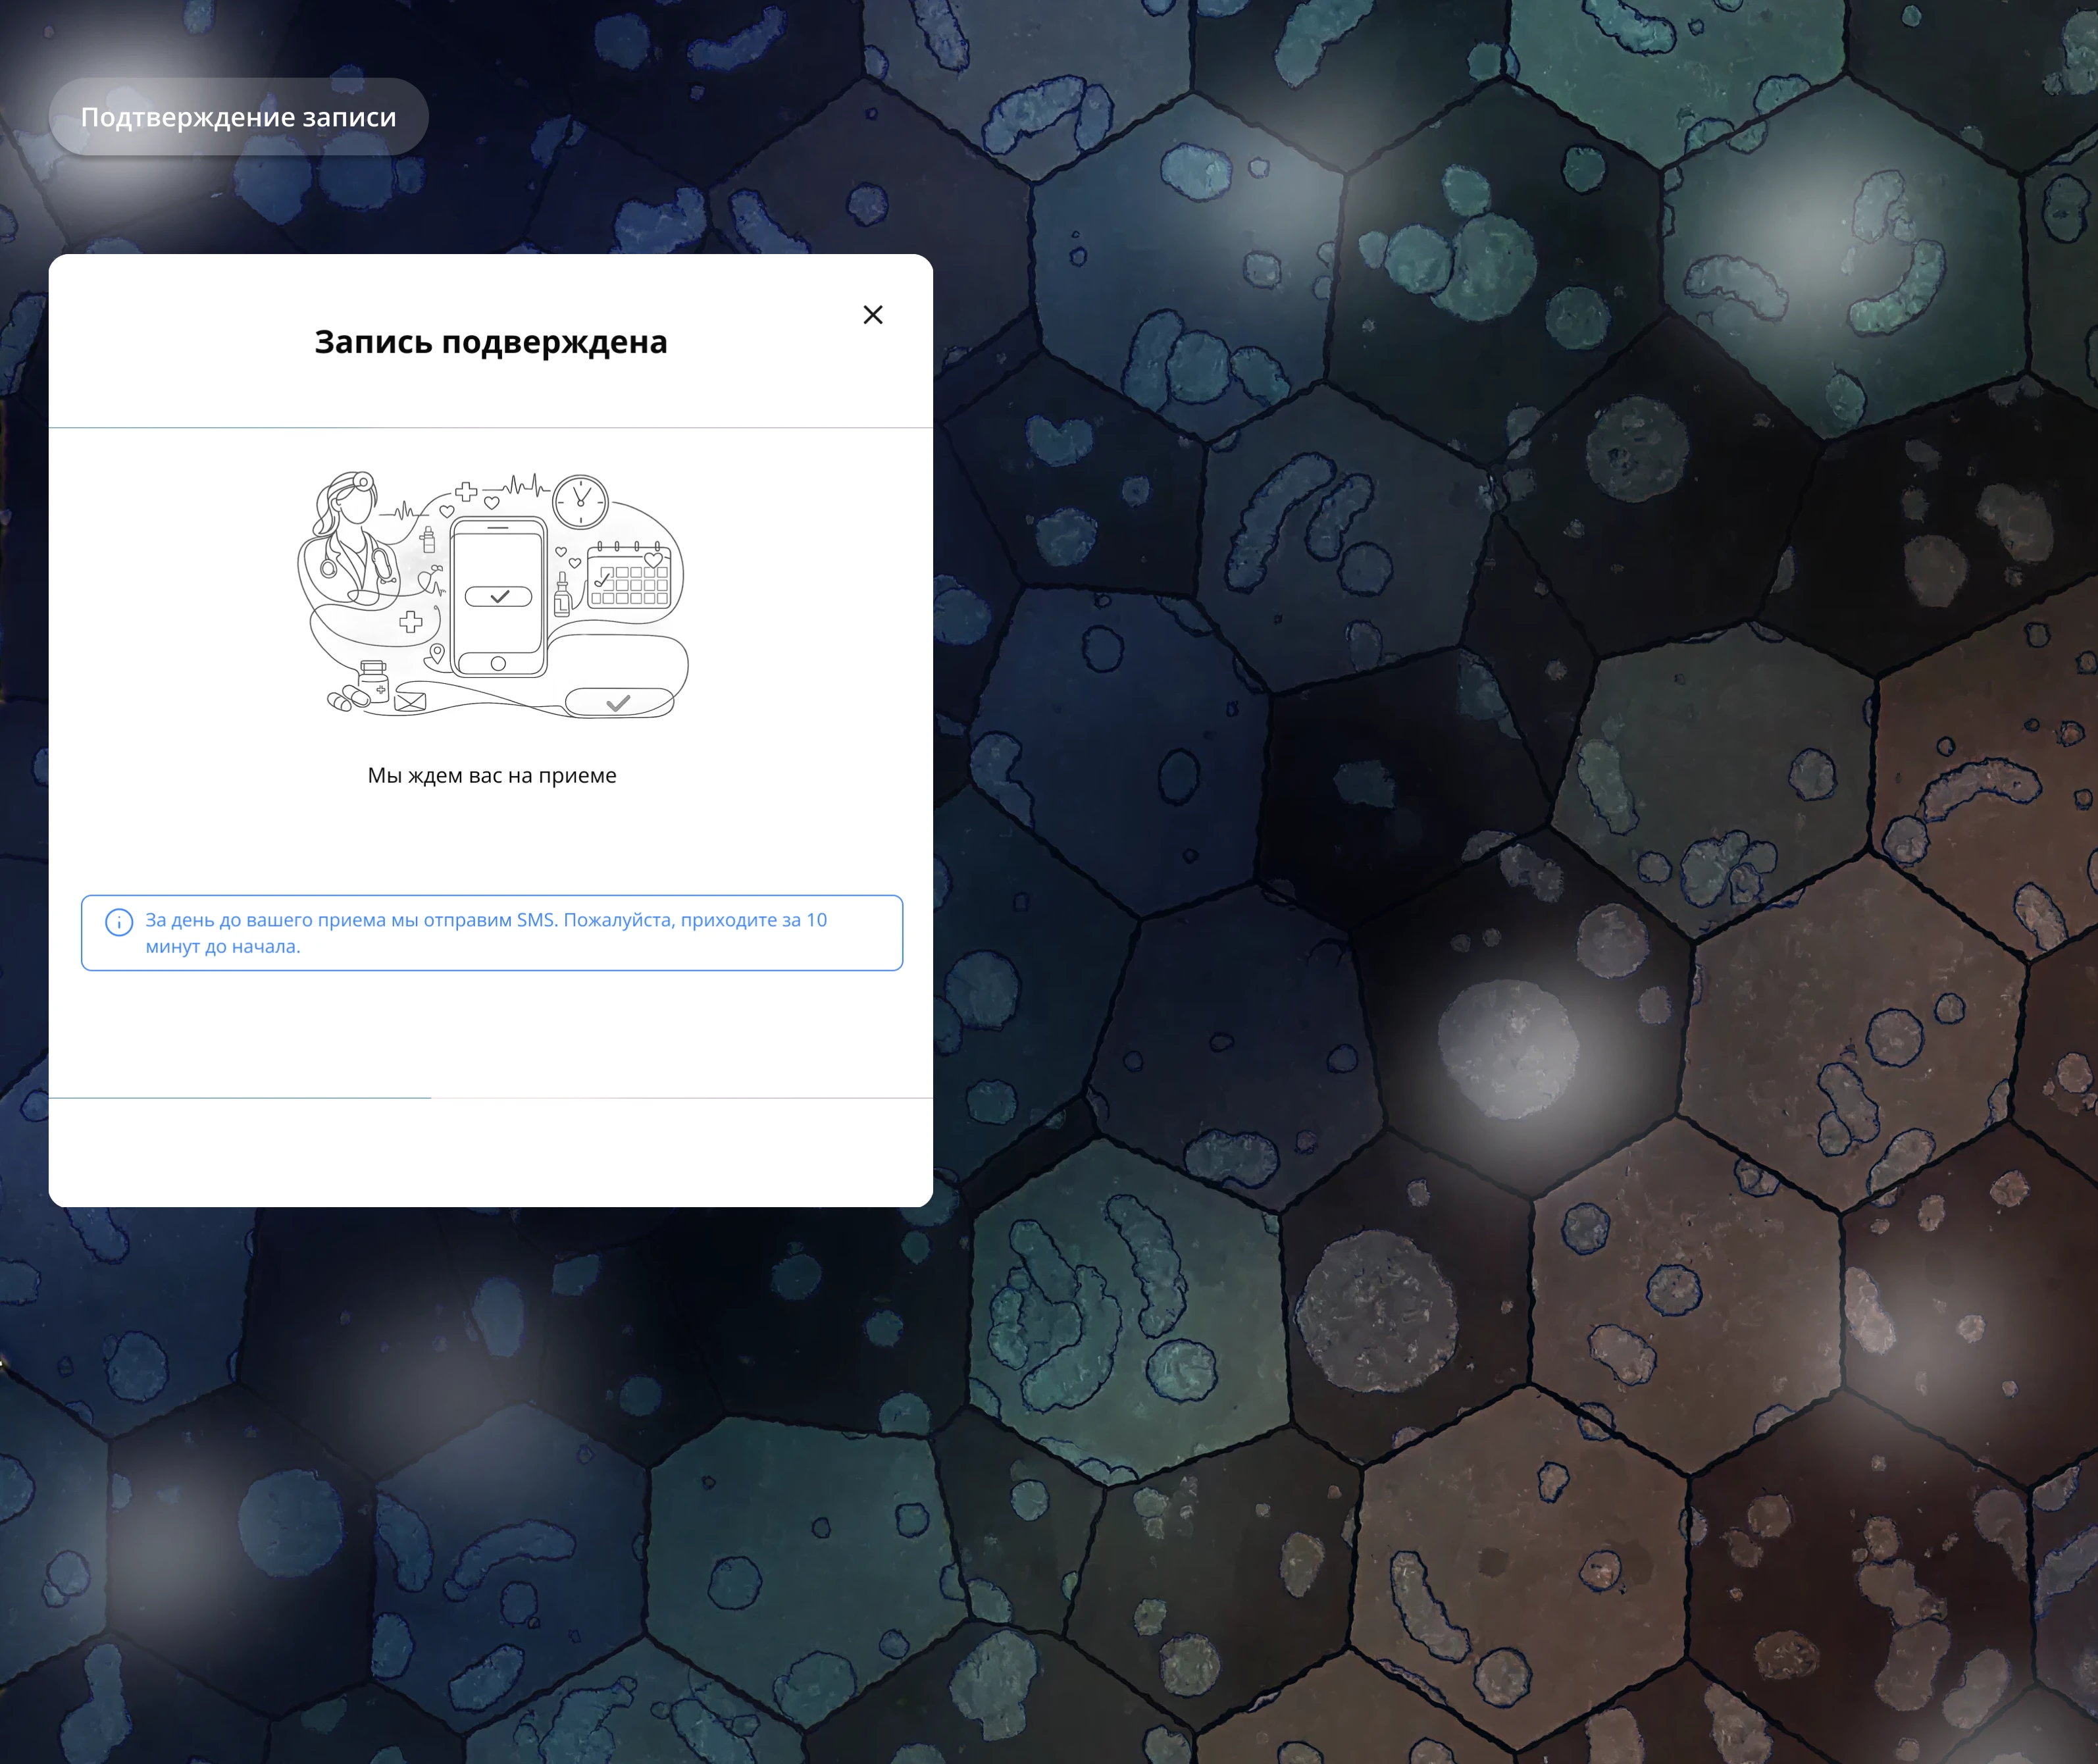Click the checkmark pill at illustration bottom right
This screenshot has height=1764, width=2098.
coord(618,703)
